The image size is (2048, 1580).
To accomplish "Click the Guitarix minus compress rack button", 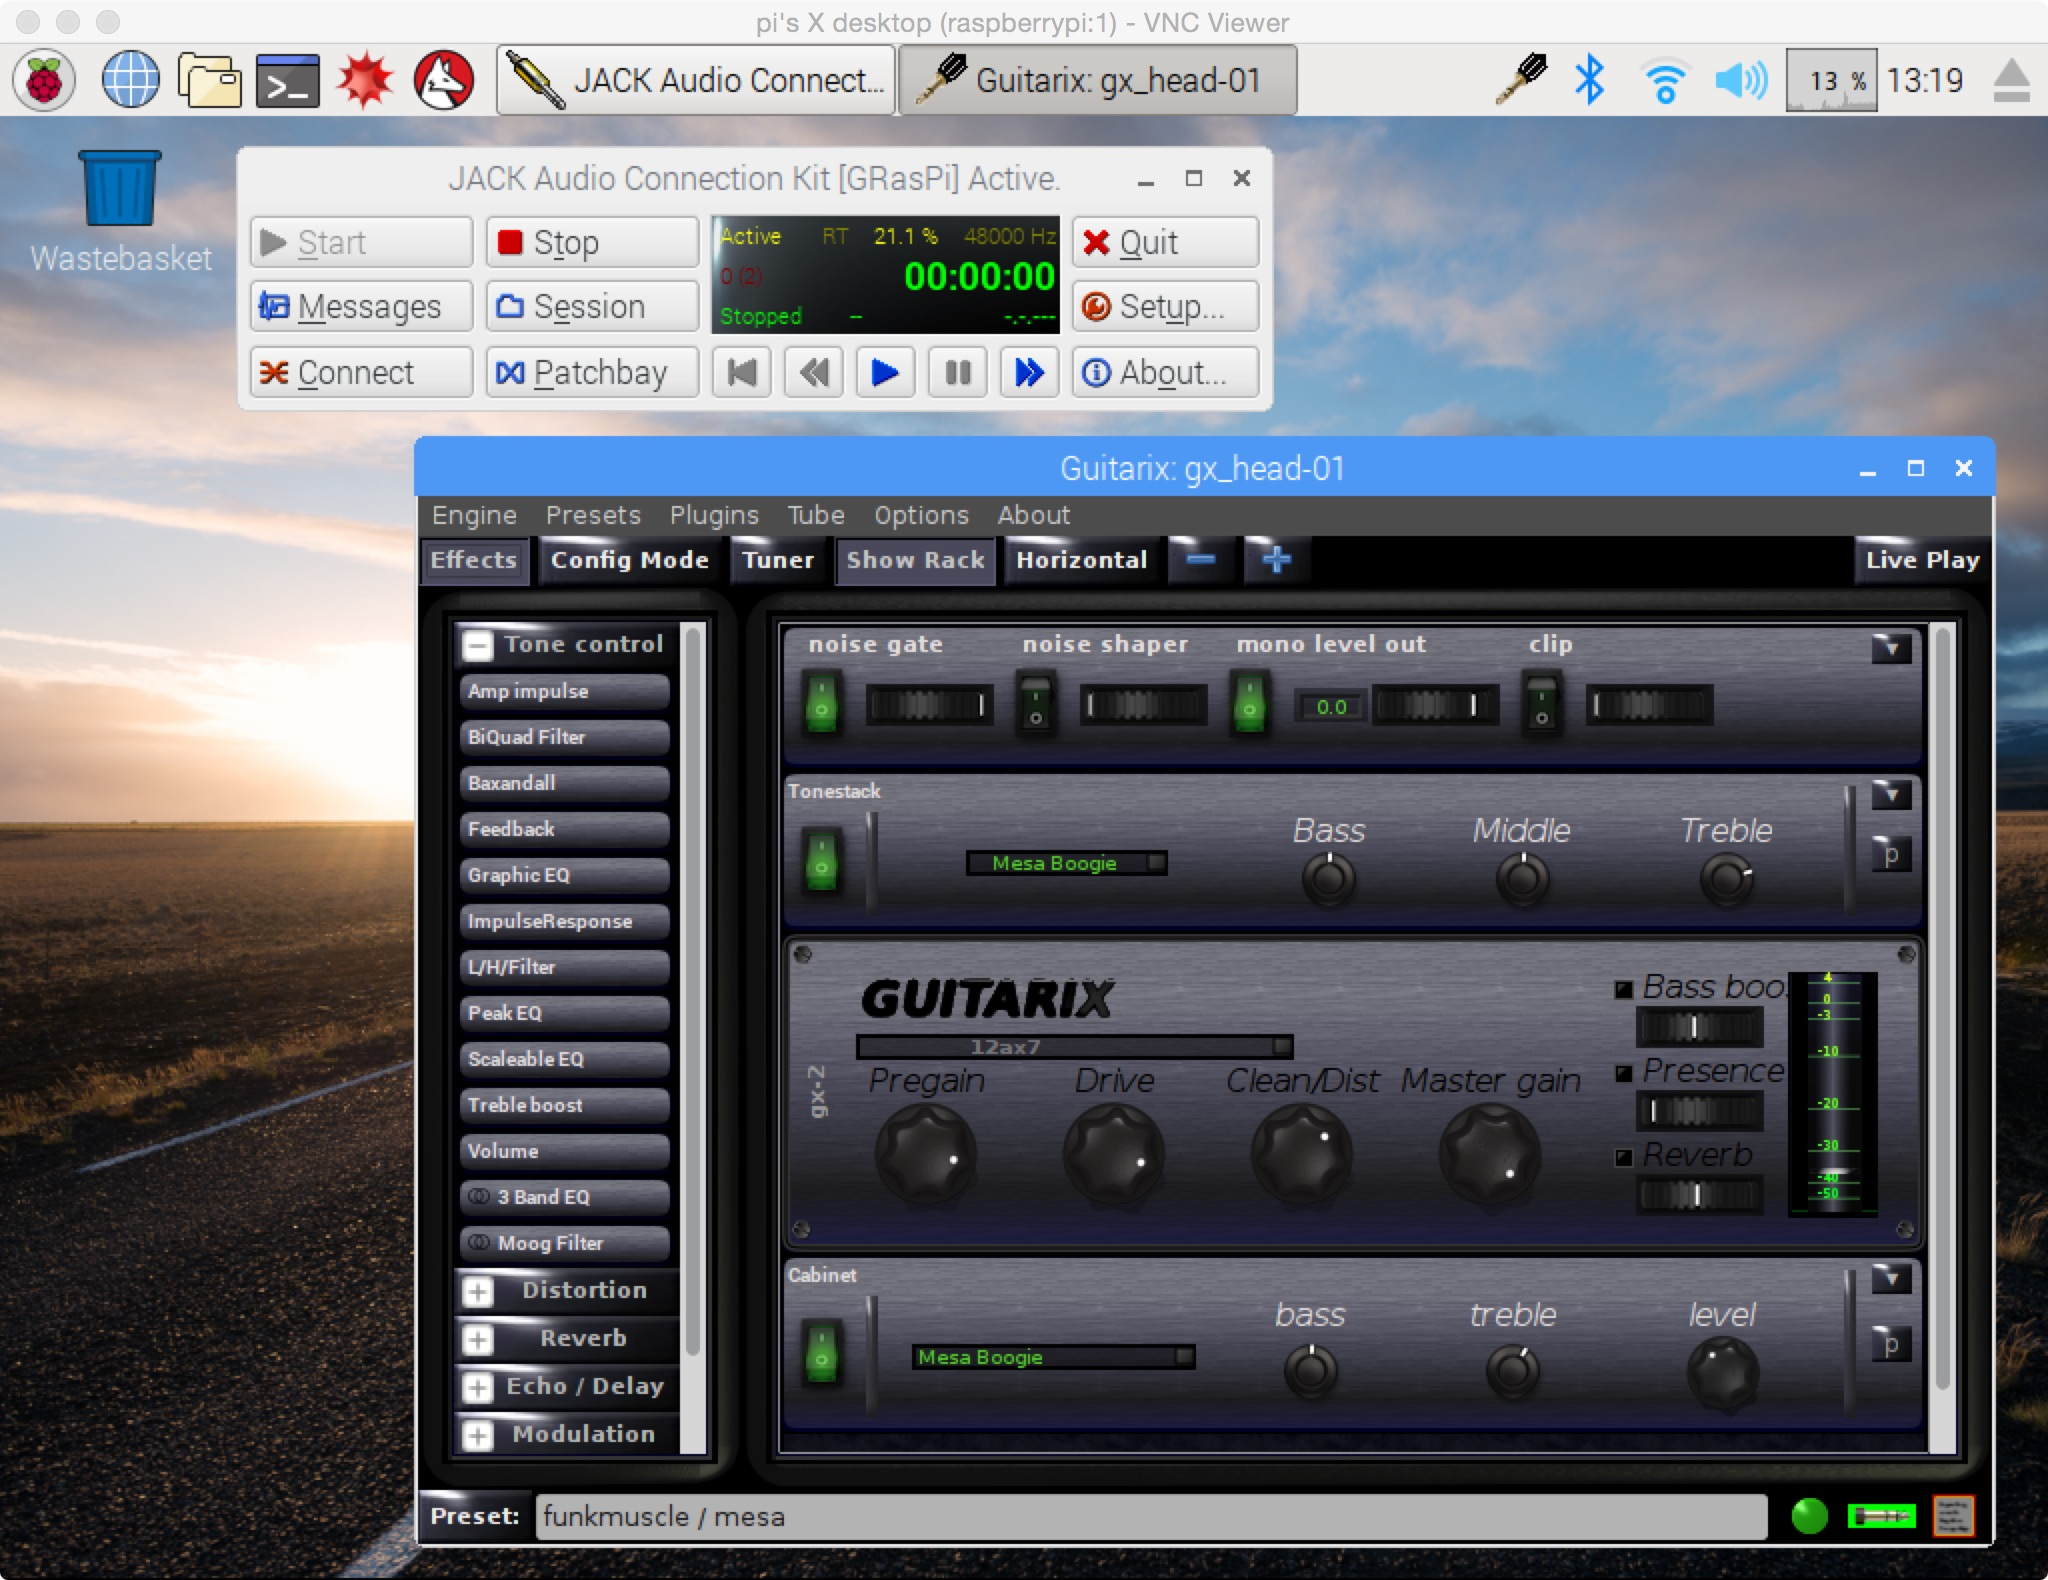I will [x=1201, y=560].
